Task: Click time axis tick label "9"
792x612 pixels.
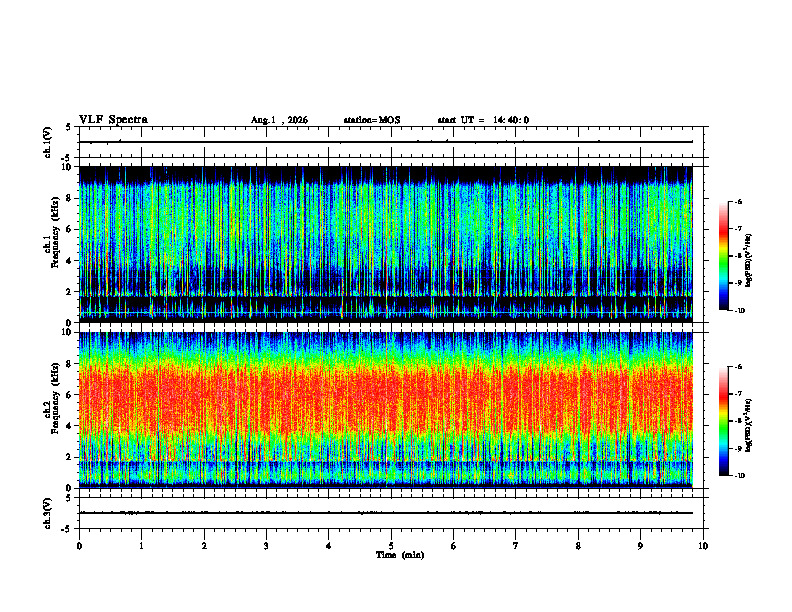Action: click(x=640, y=546)
